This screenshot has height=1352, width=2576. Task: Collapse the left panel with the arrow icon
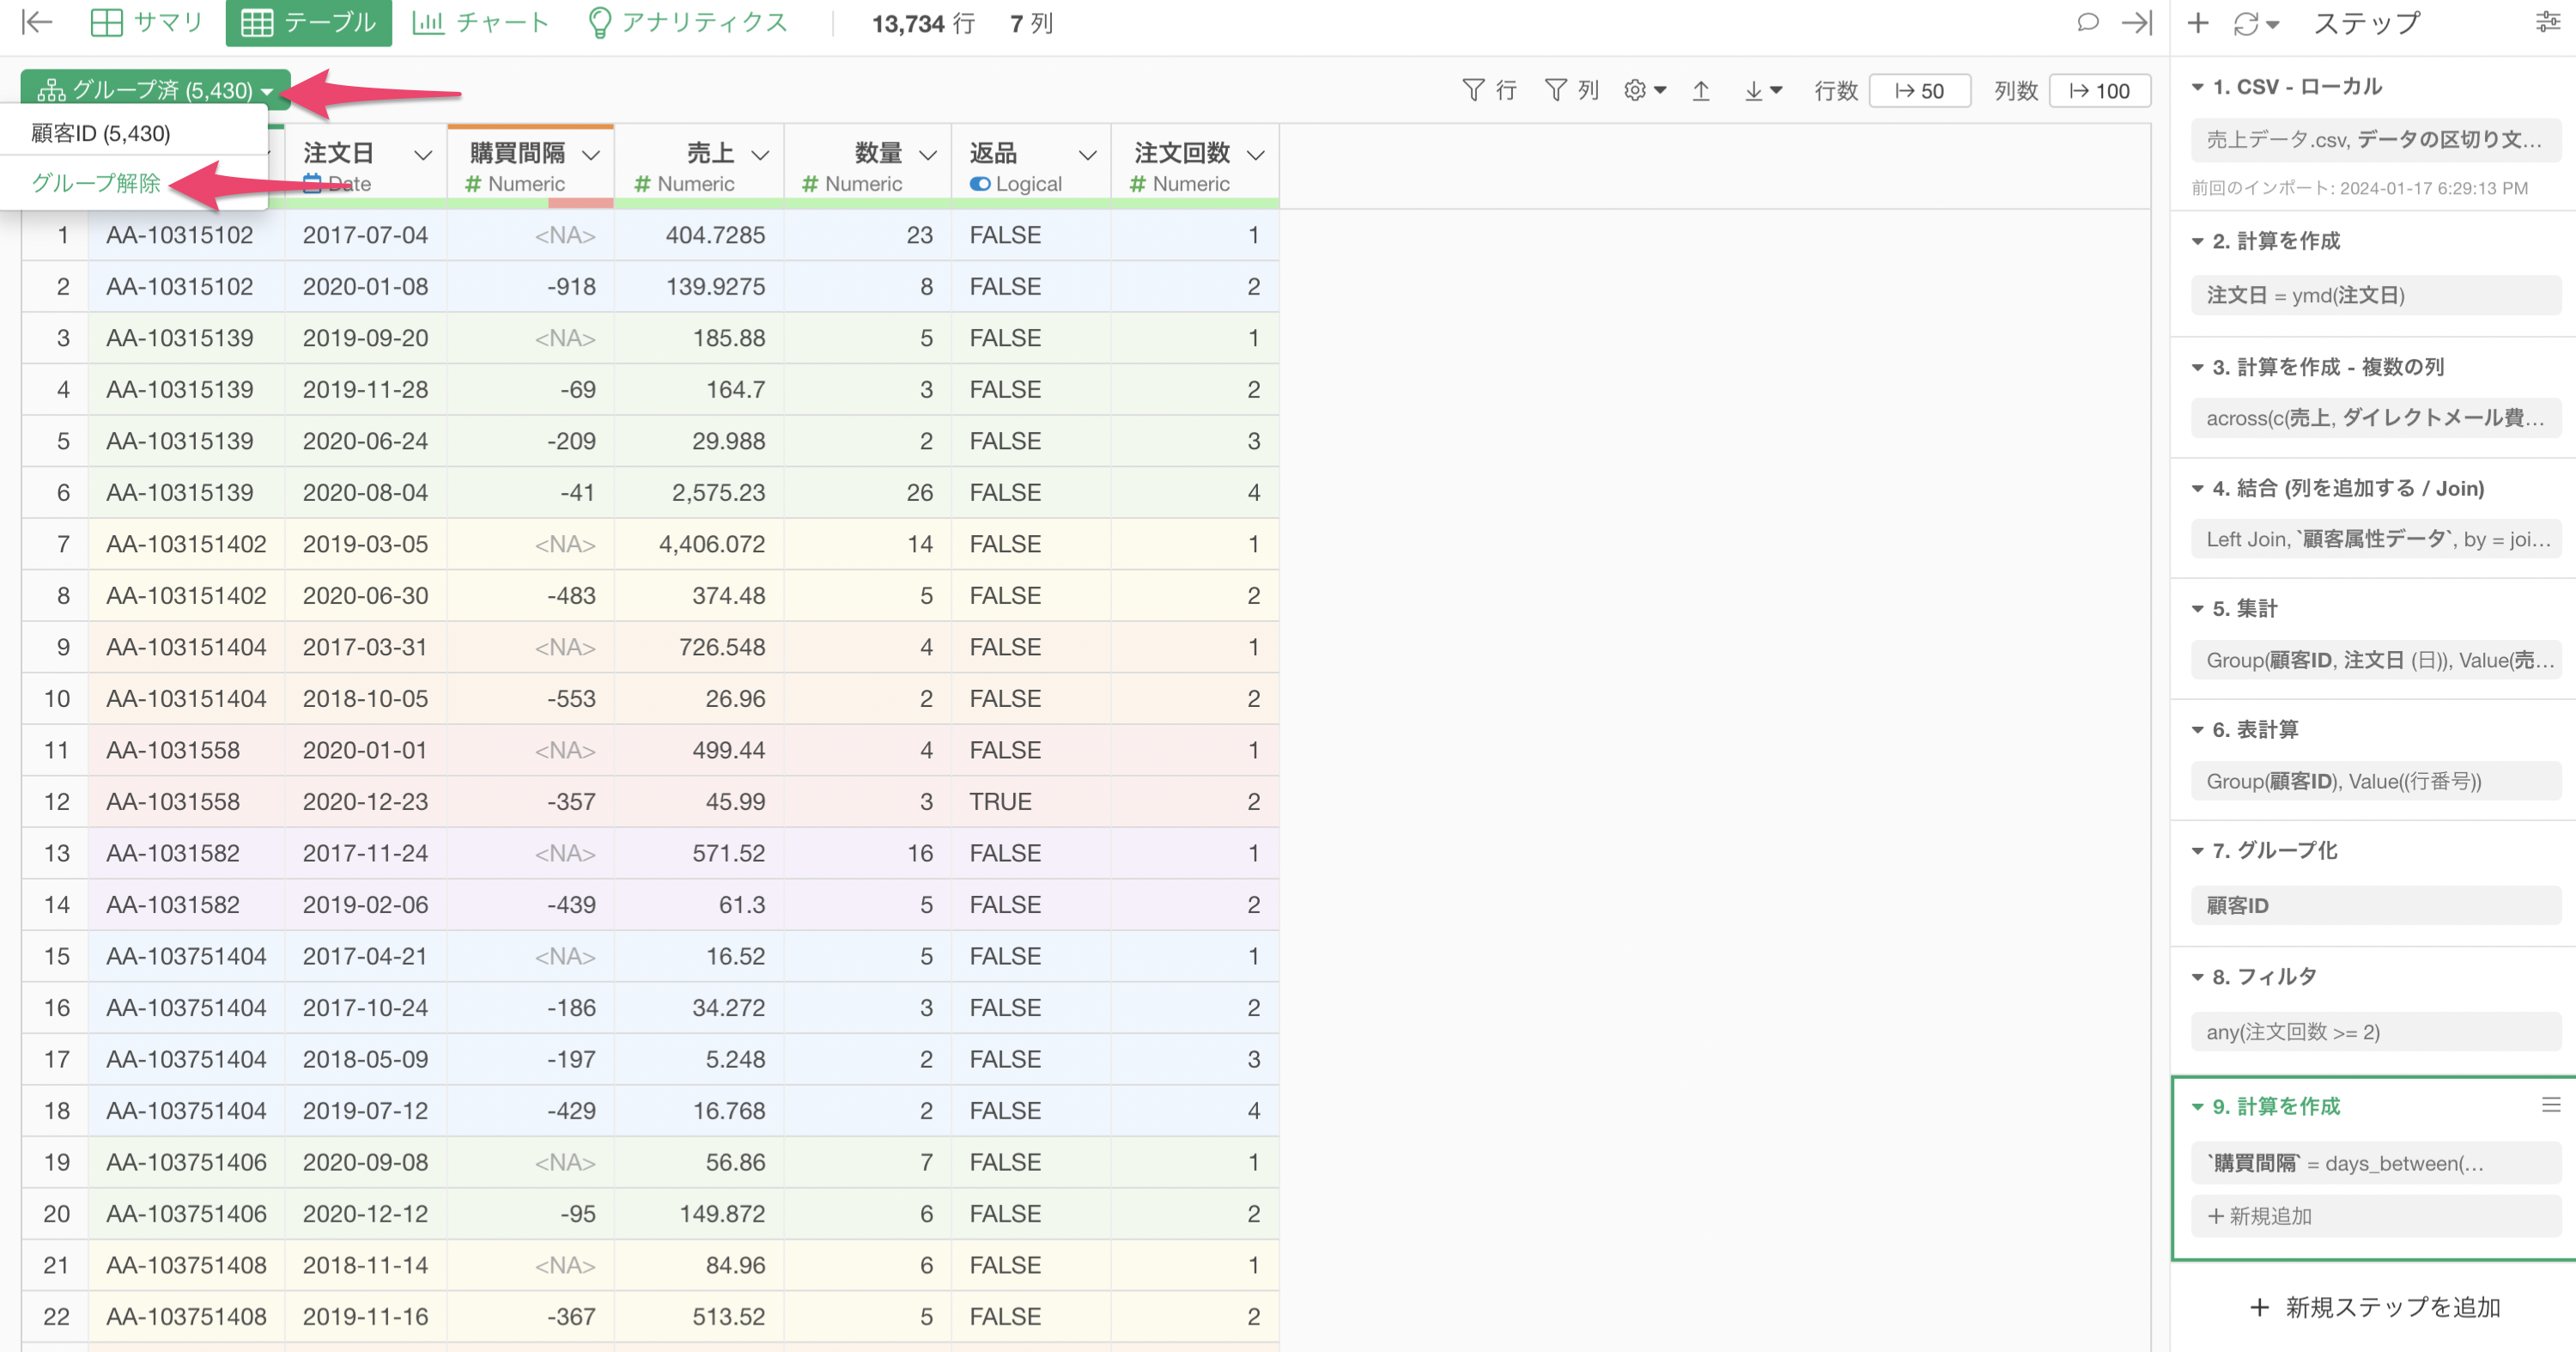37,22
